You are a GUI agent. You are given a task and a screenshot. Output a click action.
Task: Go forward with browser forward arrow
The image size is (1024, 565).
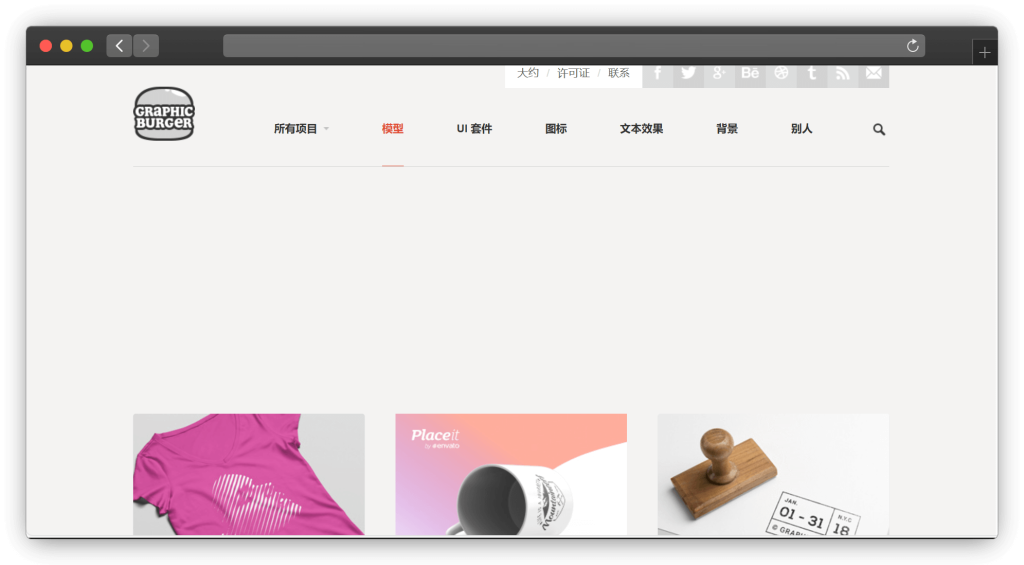click(146, 46)
